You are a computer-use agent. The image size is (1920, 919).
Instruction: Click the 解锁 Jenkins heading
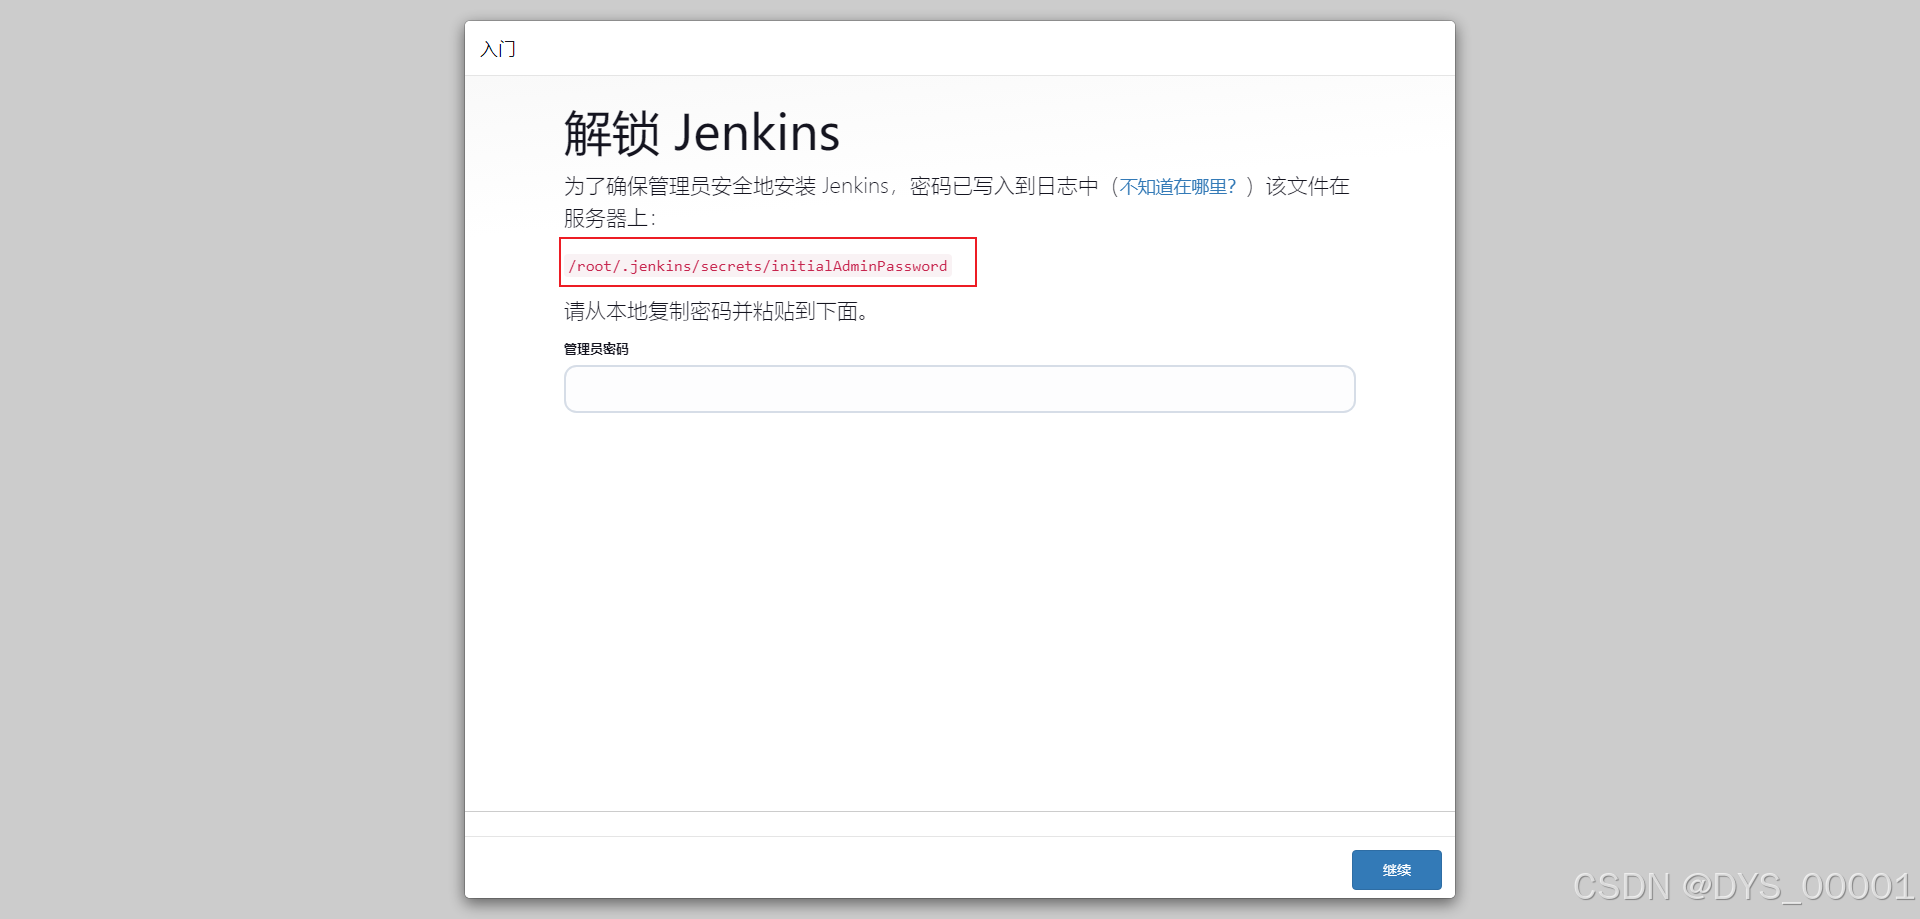[x=701, y=133]
